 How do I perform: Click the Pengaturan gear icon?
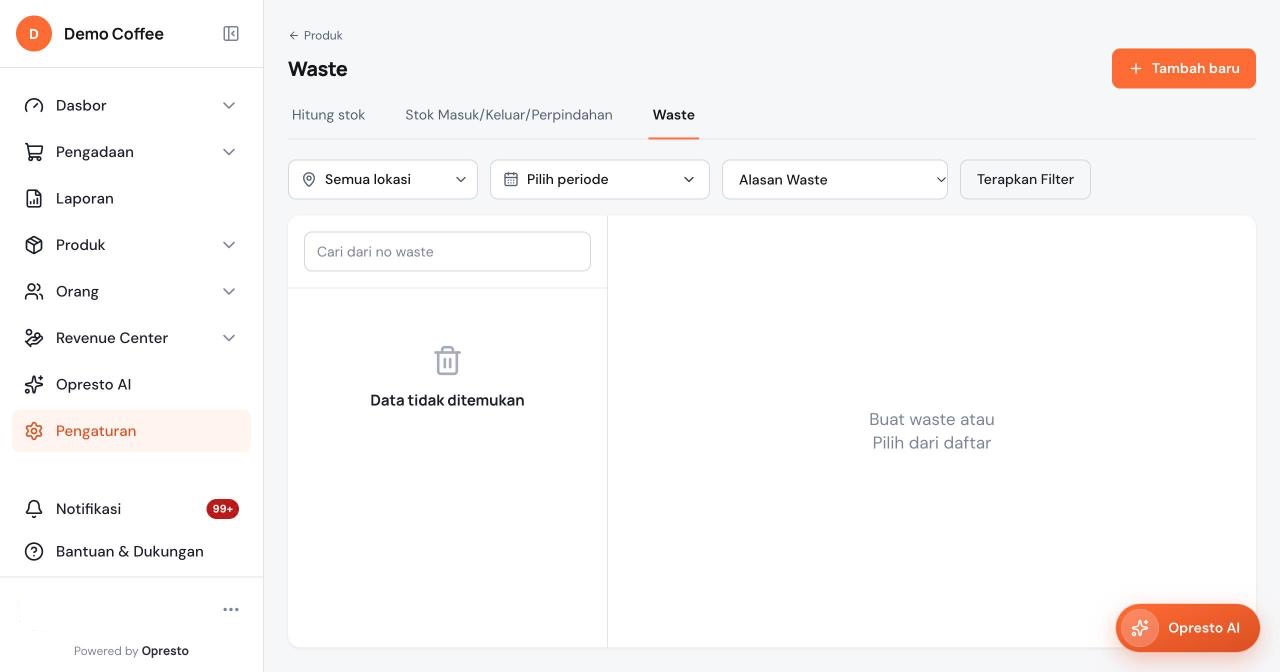[34, 431]
